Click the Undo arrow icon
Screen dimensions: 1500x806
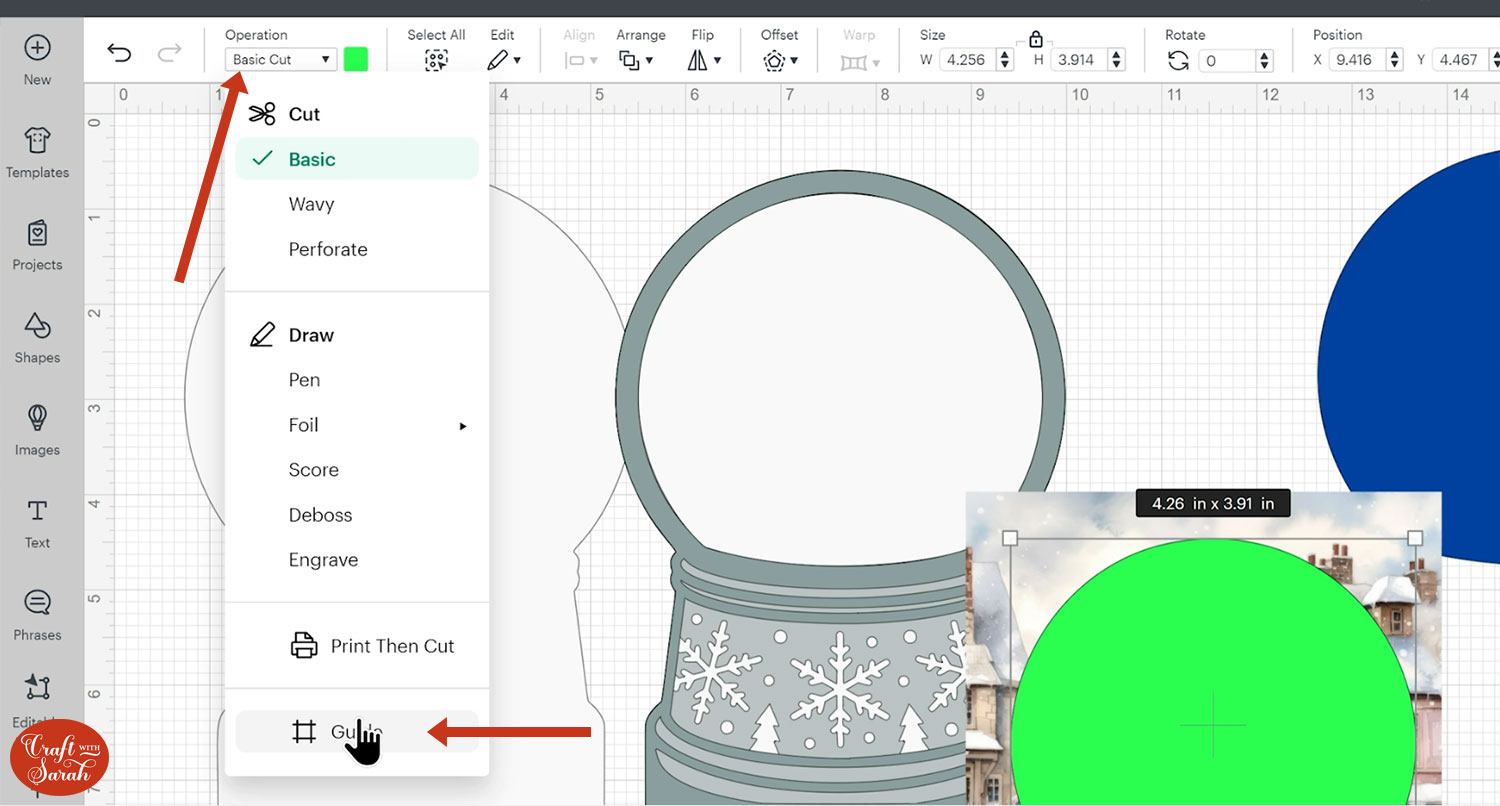tap(119, 53)
